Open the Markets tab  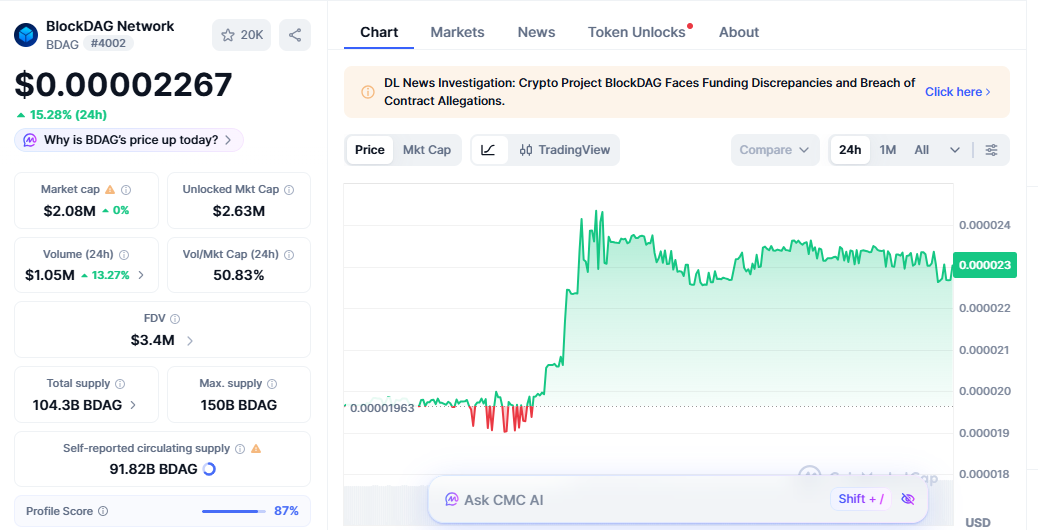(x=457, y=32)
